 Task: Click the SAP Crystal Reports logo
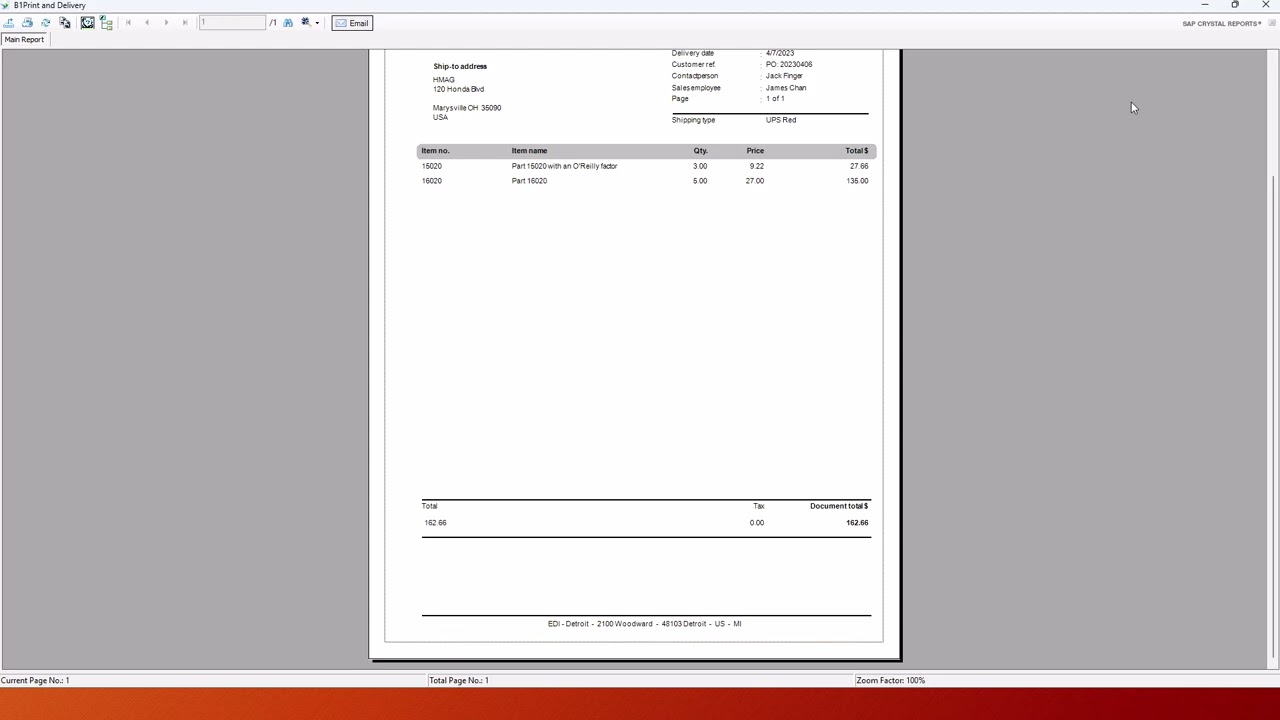(1221, 24)
